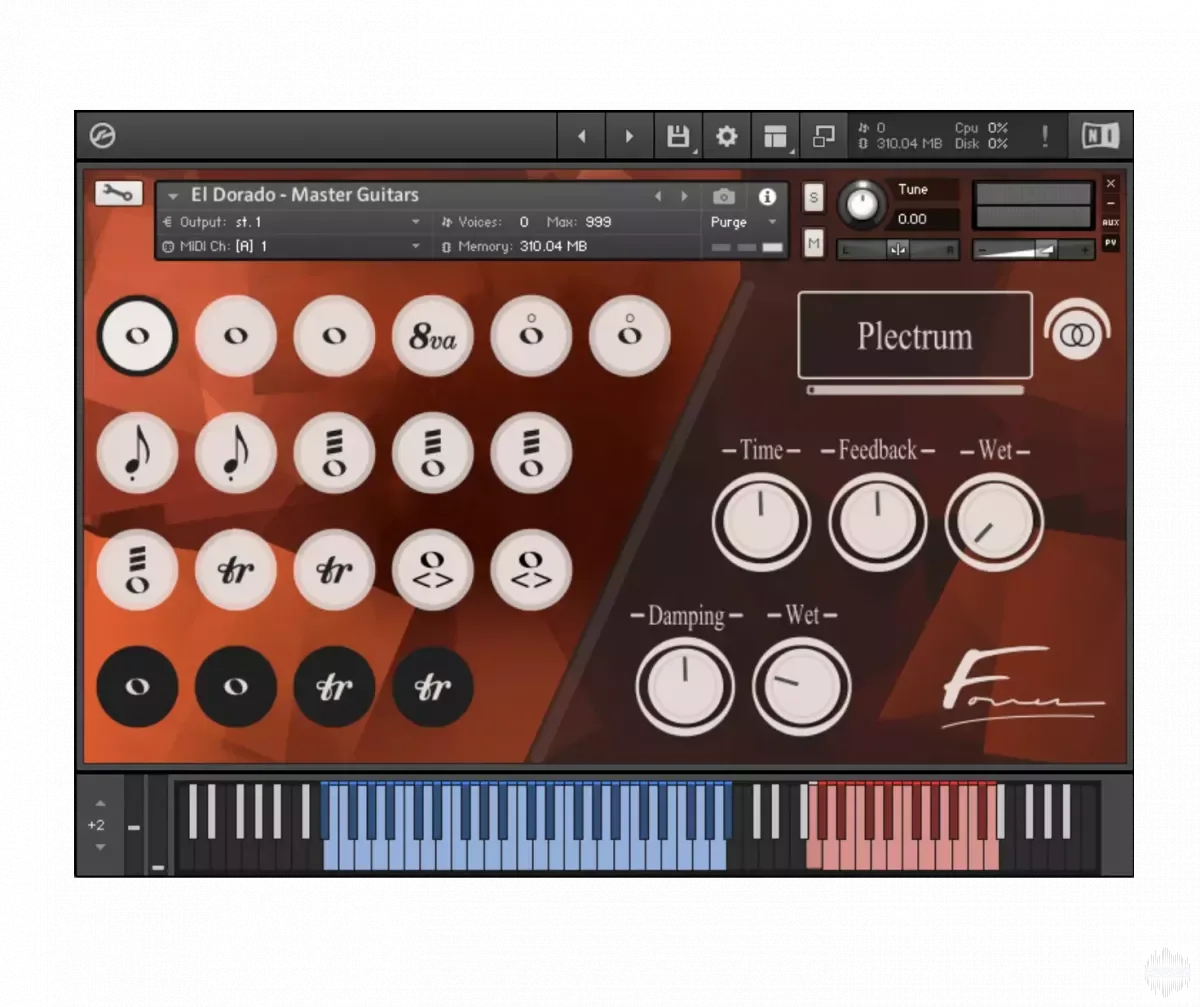Viewport: 1200px width, 1007px height.
Task: Toggle the PV button
Action: tap(1110, 243)
